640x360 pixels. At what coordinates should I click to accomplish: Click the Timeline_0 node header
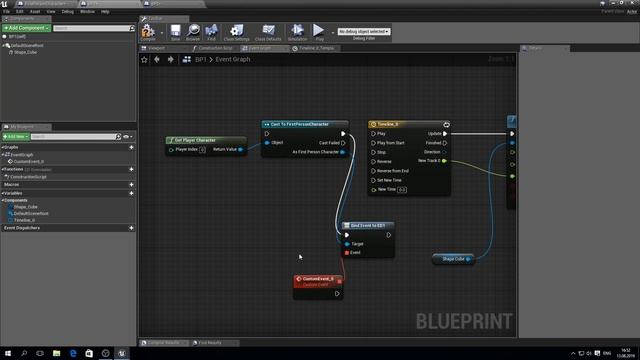point(409,124)
